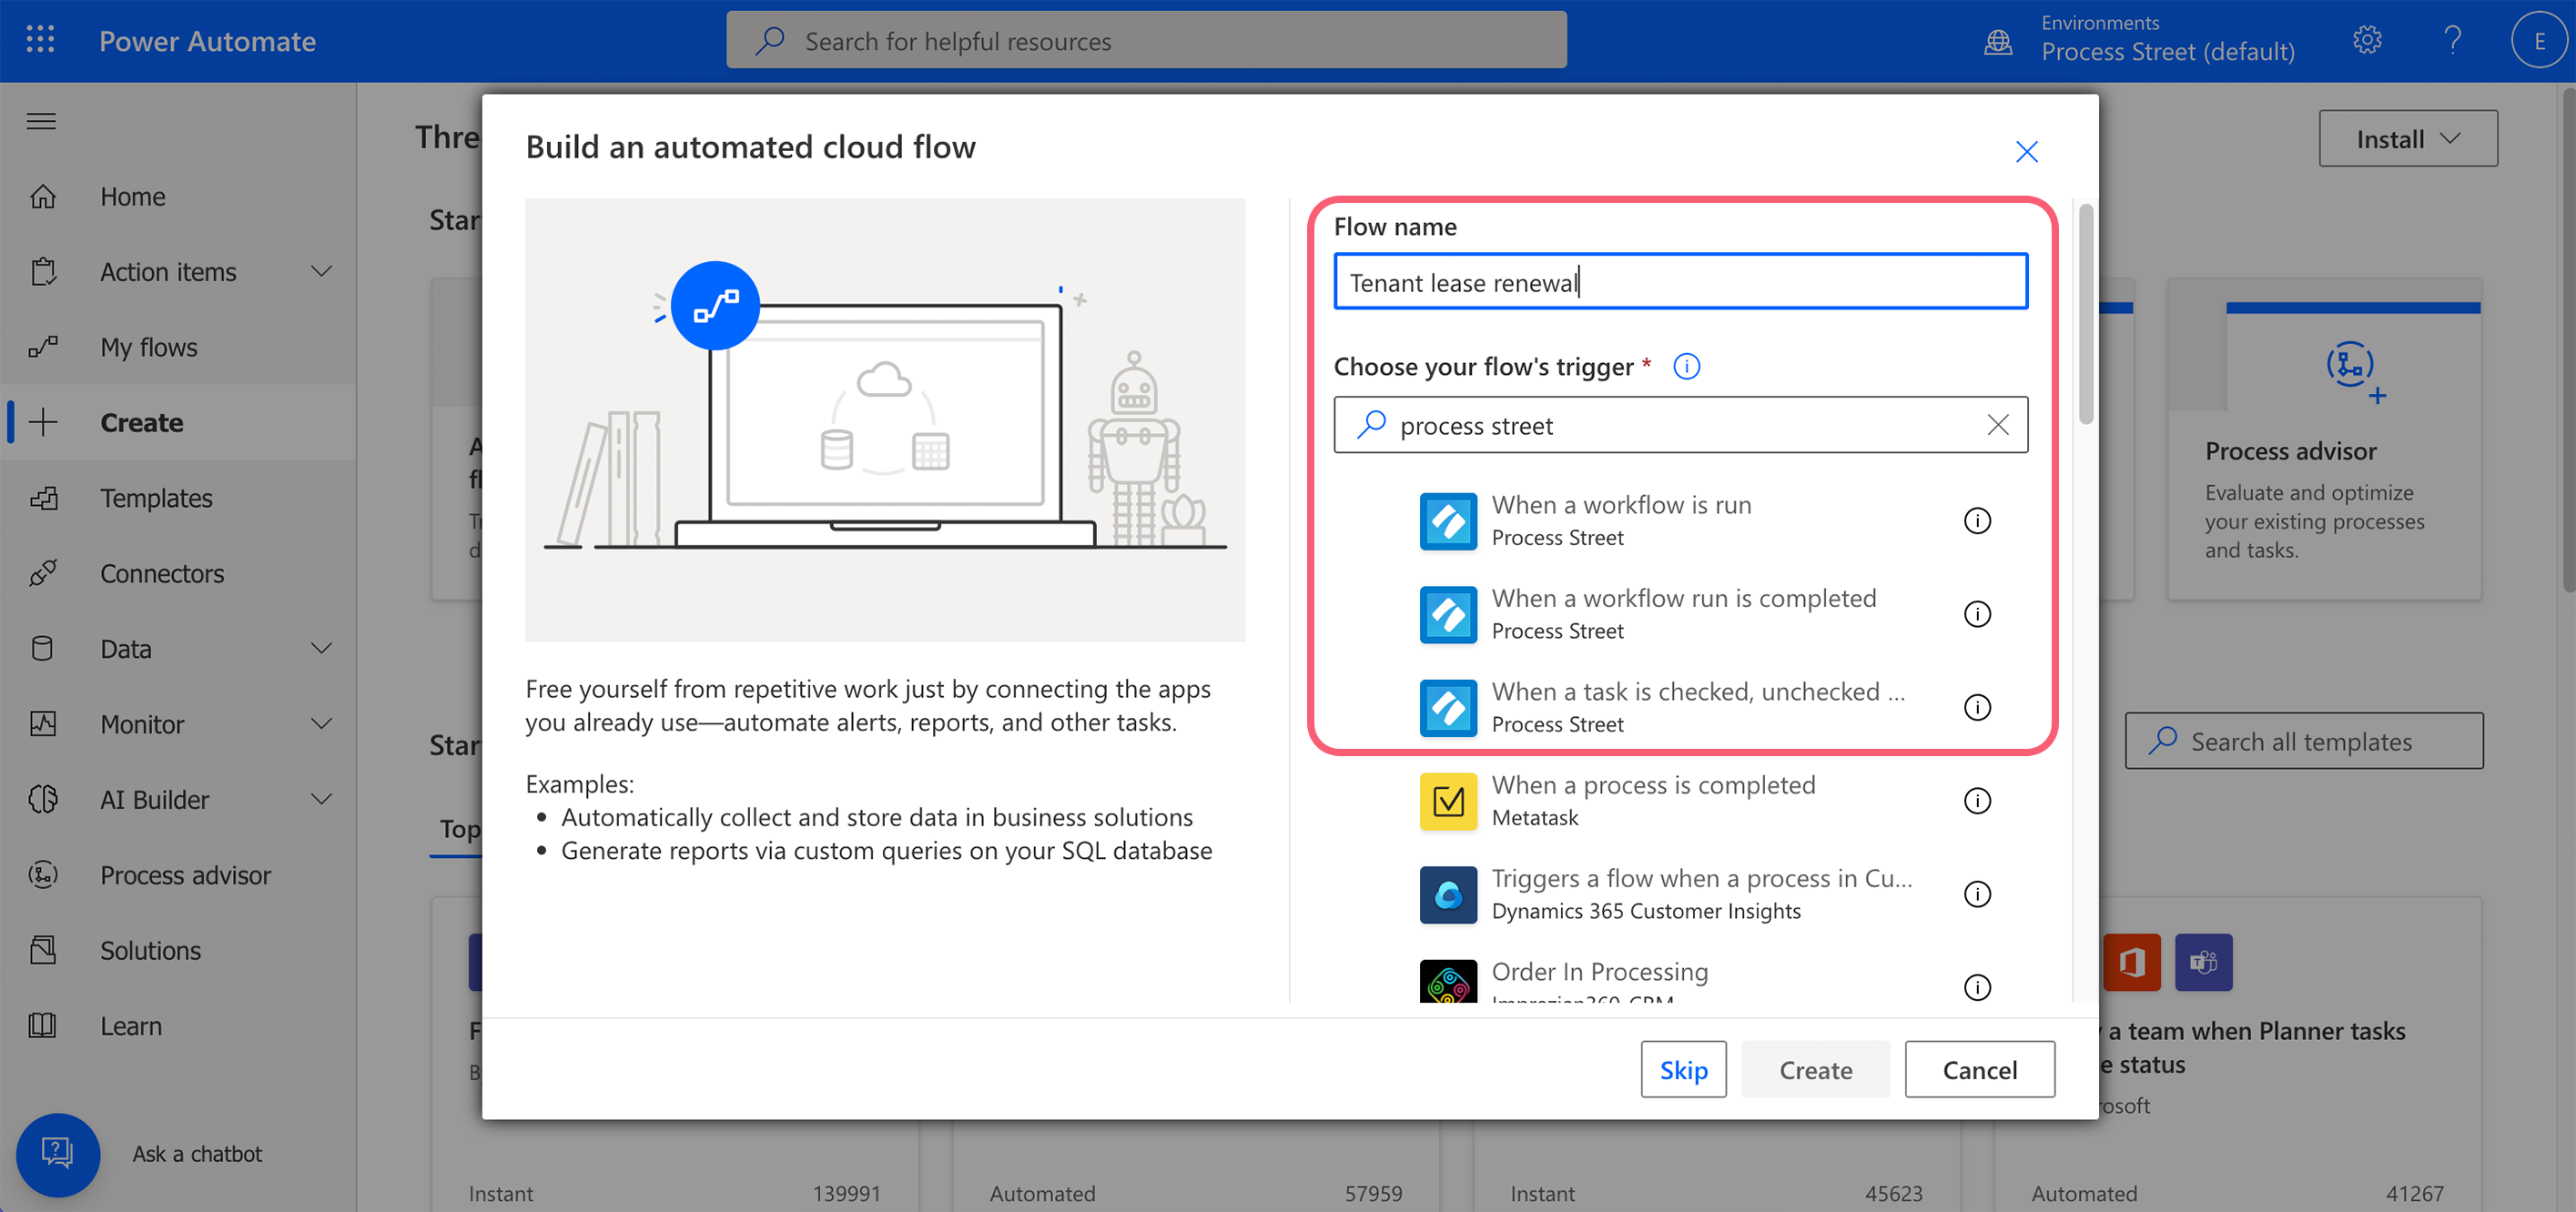Select the Process Street icon for task checked trigger
This screenshot has width=2576, height=1212.
tap(1448, 707)
